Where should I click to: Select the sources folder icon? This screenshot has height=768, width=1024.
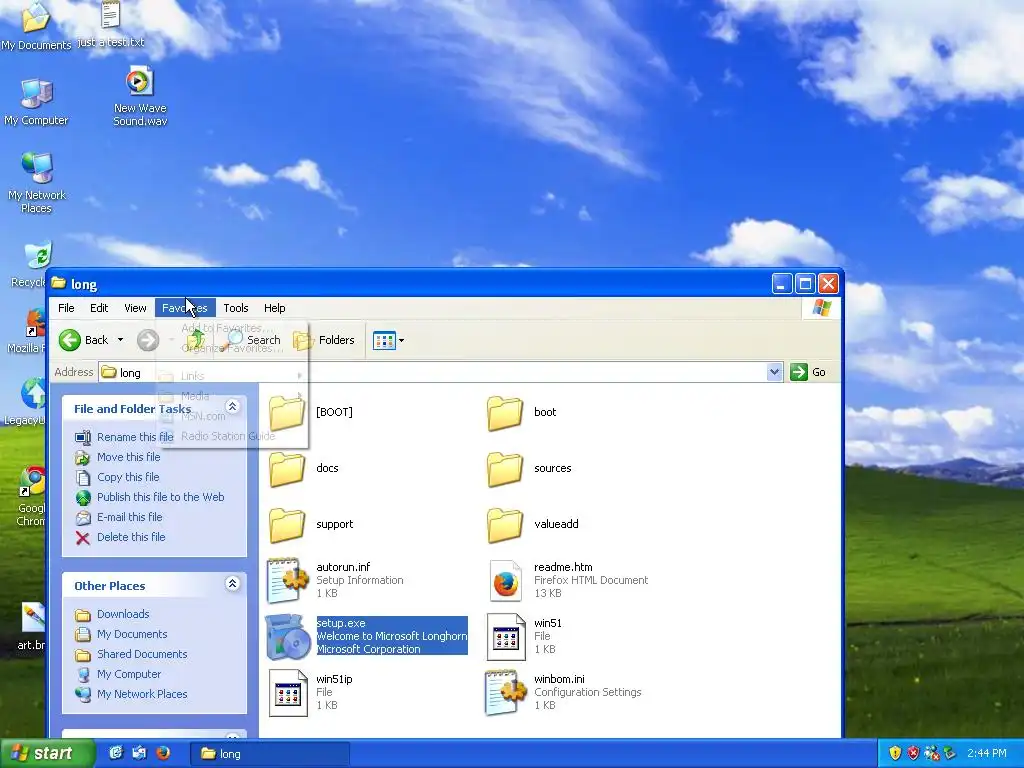[x=505, y=468]
